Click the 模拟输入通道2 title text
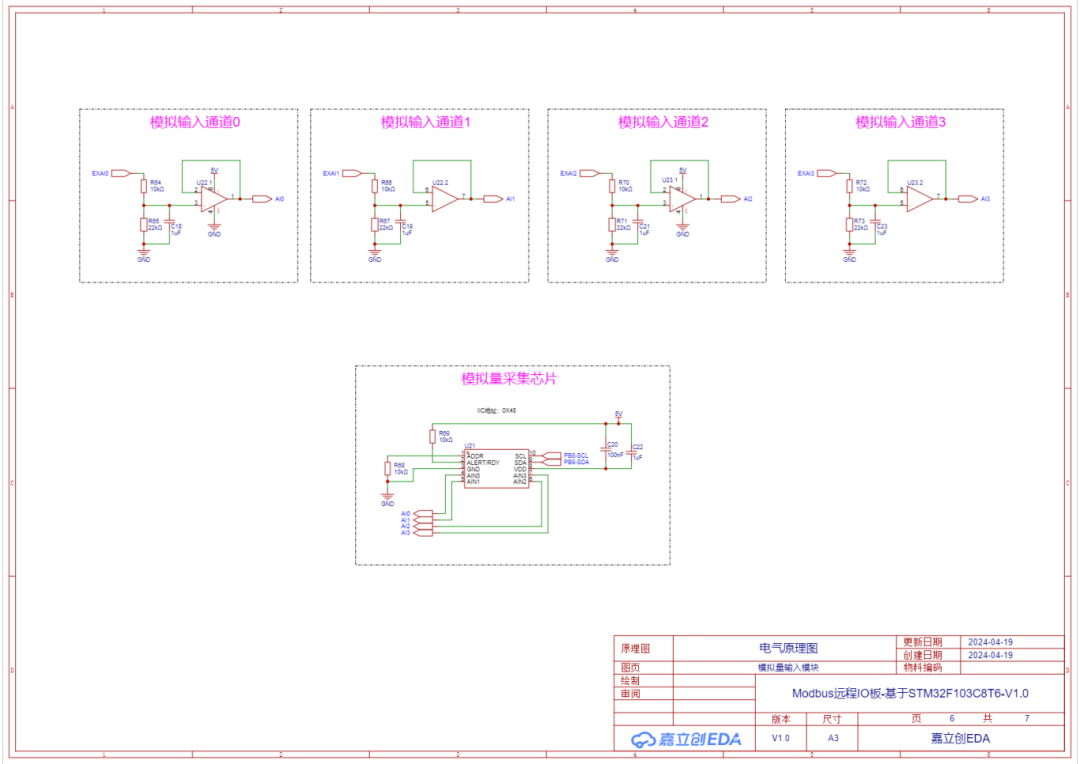 663,123
